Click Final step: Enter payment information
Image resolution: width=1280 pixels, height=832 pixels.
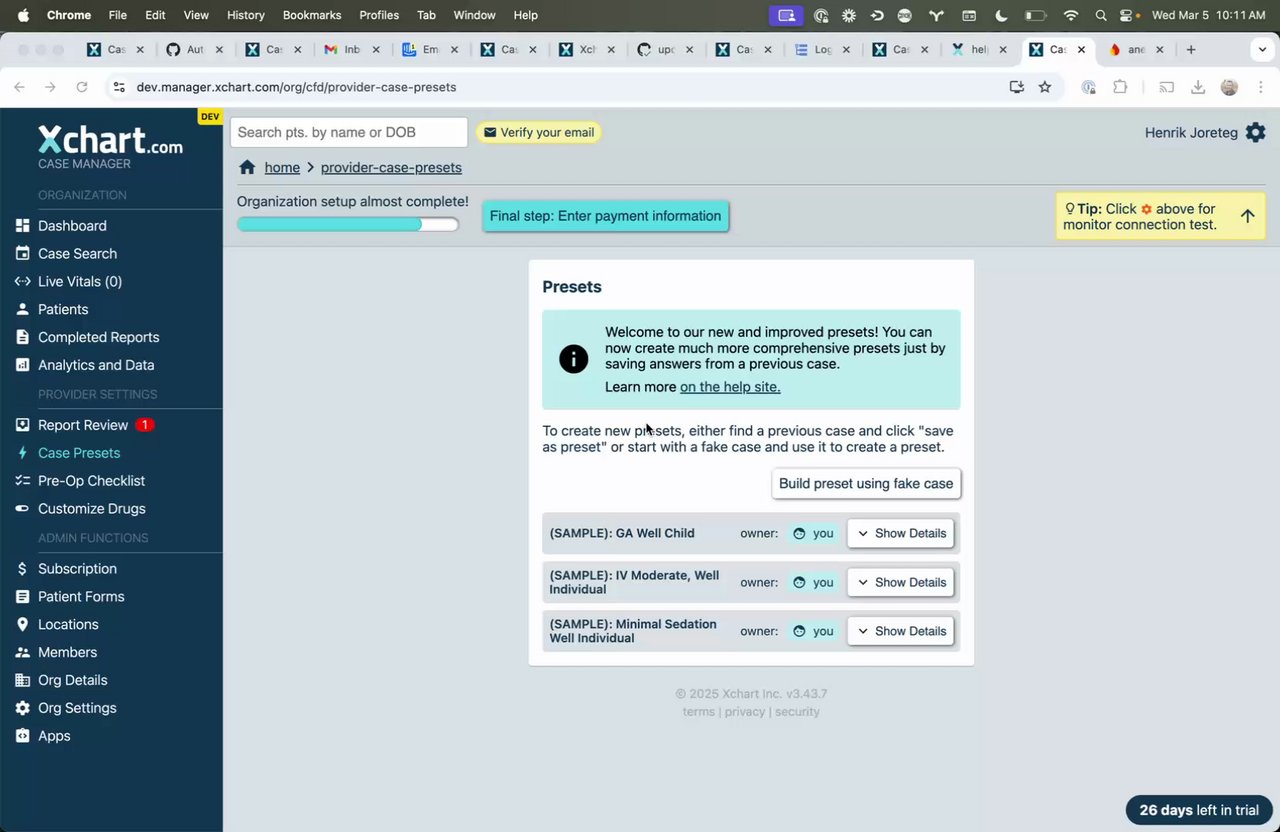[605, 216]
